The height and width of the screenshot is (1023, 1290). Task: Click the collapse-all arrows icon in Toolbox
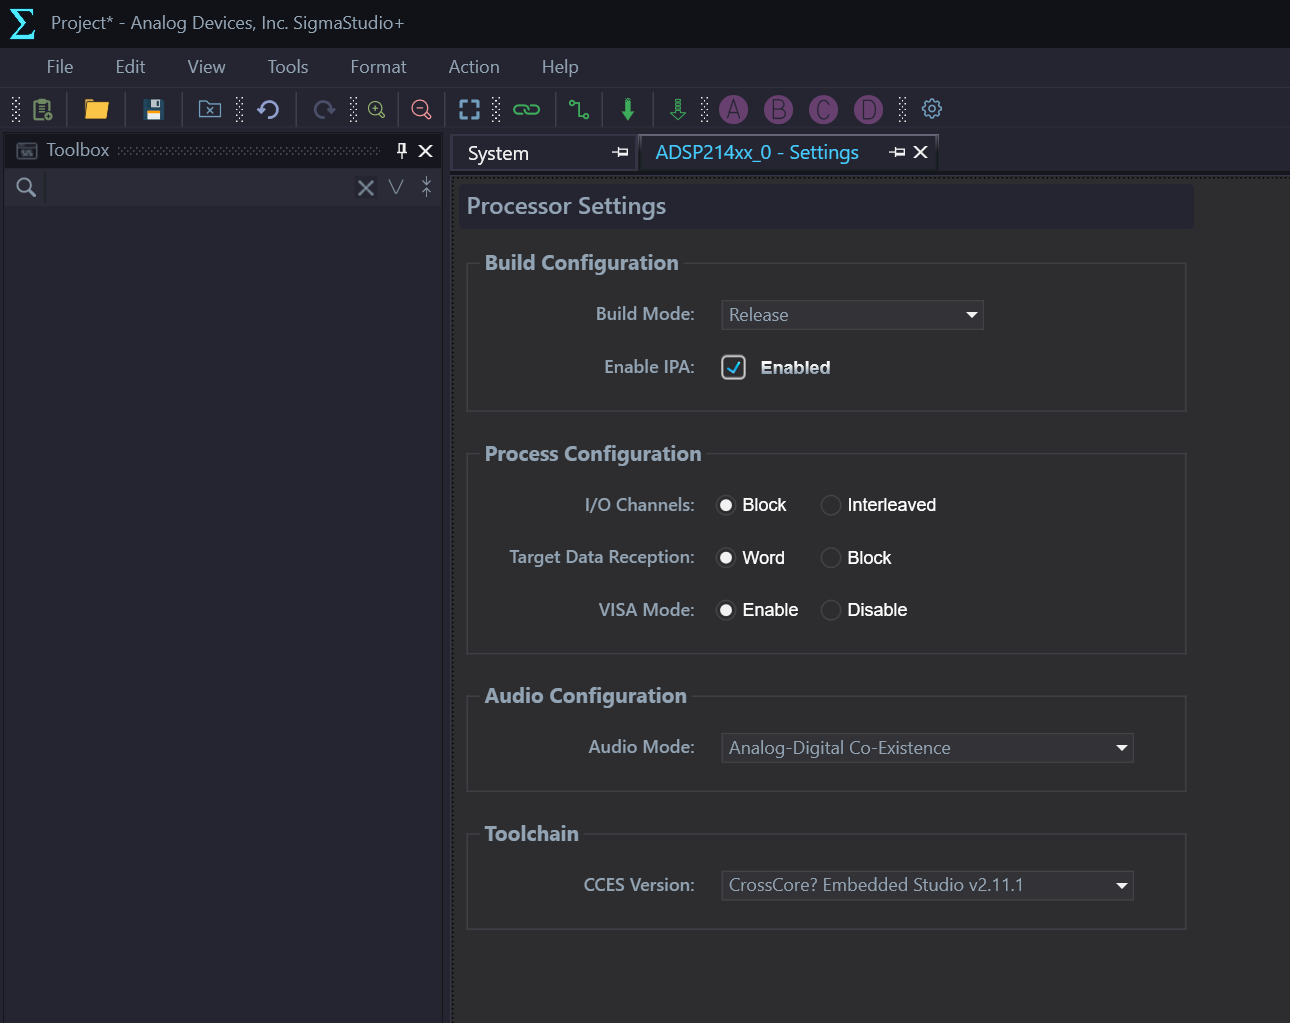(427, 187)
